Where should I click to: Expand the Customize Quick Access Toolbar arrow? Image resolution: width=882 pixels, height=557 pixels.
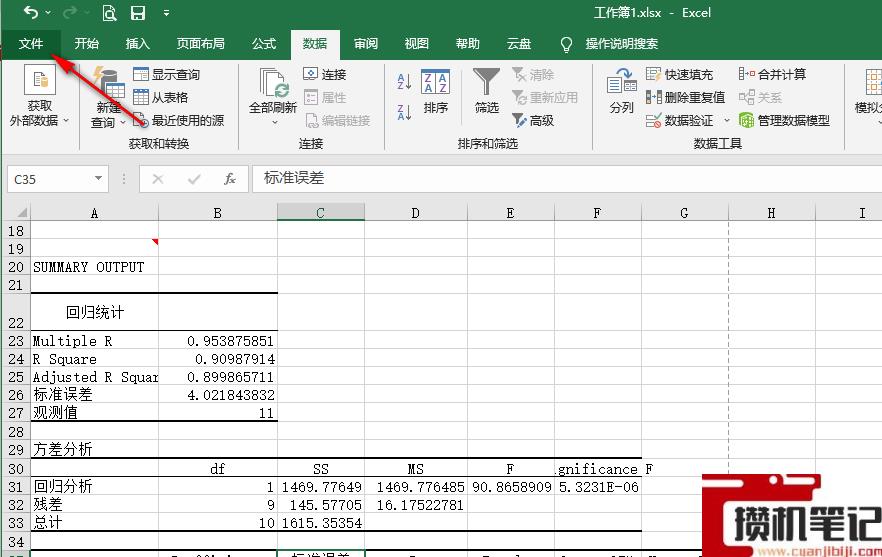166,12
